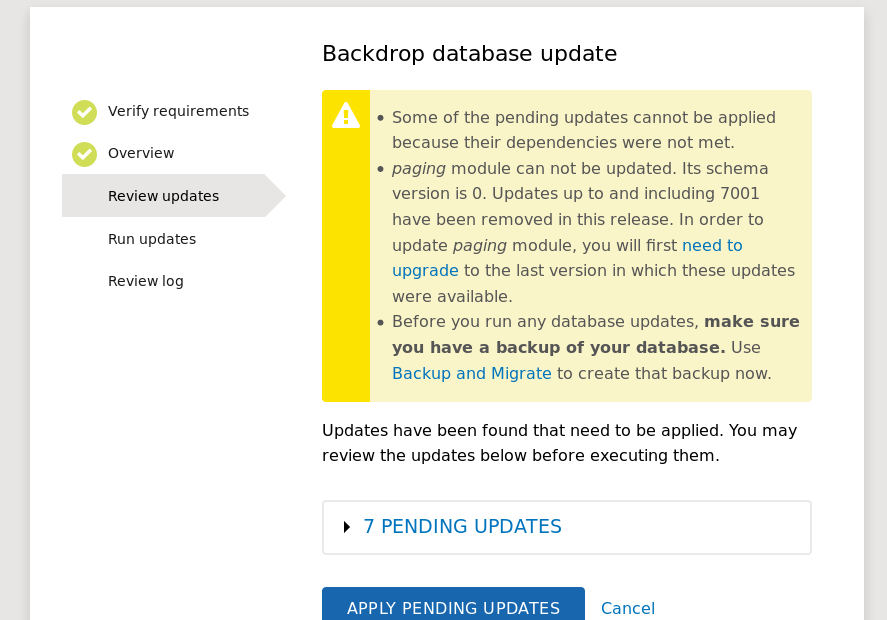Select the Review updates step
Image resolution: width=887 pixels, height=620 pixels.
[x=163, y=196]
